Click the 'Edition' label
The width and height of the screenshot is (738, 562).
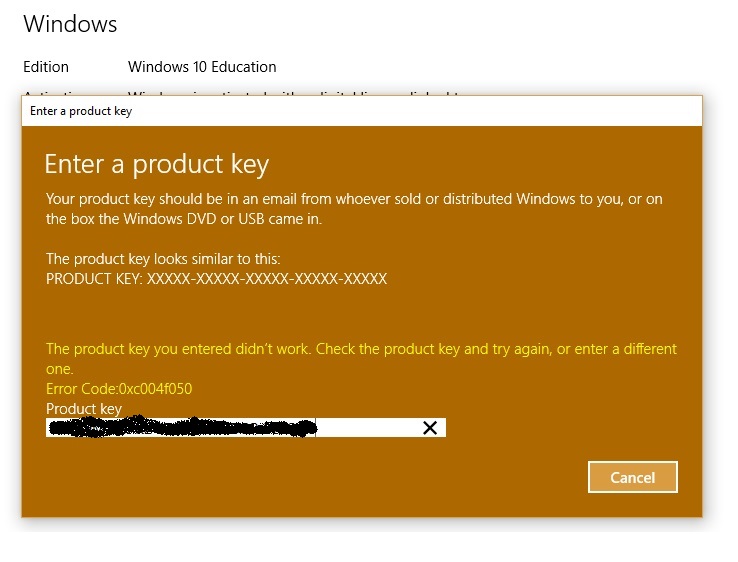pyautogui.click(x=46, y=67)
